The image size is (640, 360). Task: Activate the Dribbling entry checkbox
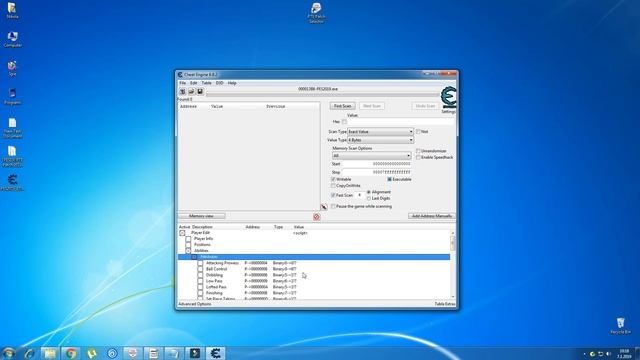pos(200,275)
